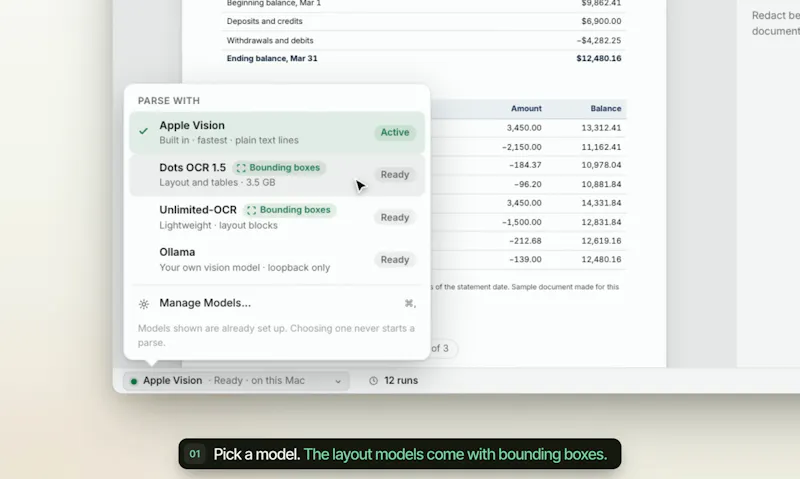This screenshot has width=800, height=479.
Task: Click Bounding boxes tag on Unlimited-OCR
Action: 289,210
